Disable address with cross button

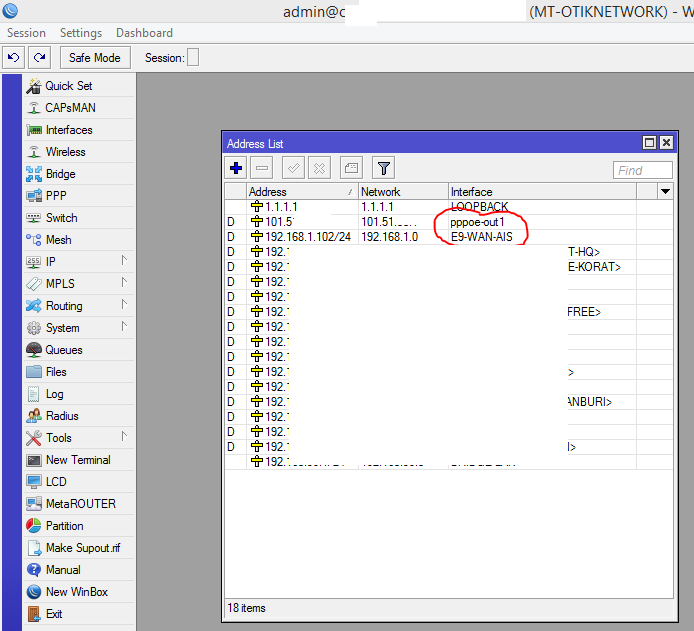(320, 168)
